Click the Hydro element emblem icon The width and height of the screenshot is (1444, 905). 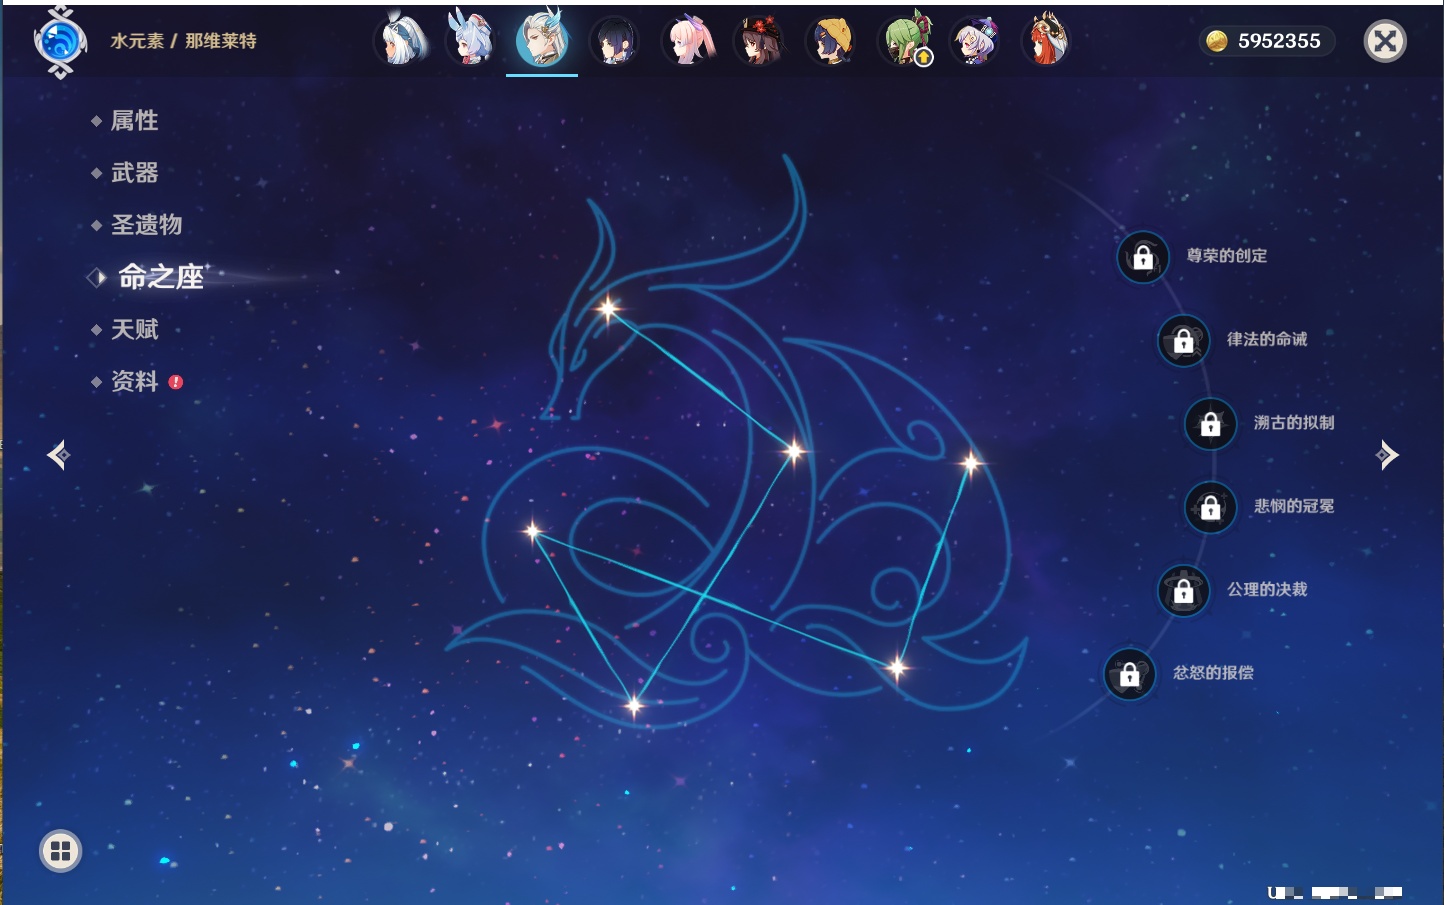pyautogui.click(x=59, y=42)
